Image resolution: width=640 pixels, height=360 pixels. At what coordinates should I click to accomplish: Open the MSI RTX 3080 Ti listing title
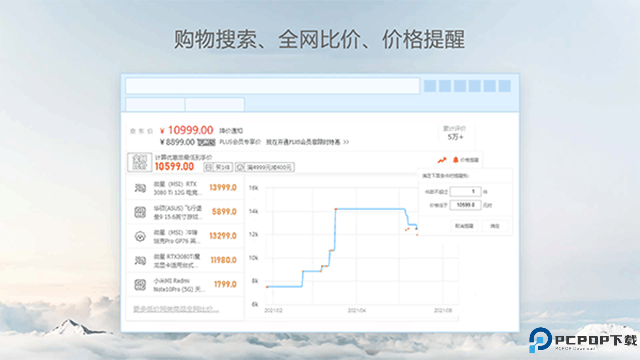177,188
